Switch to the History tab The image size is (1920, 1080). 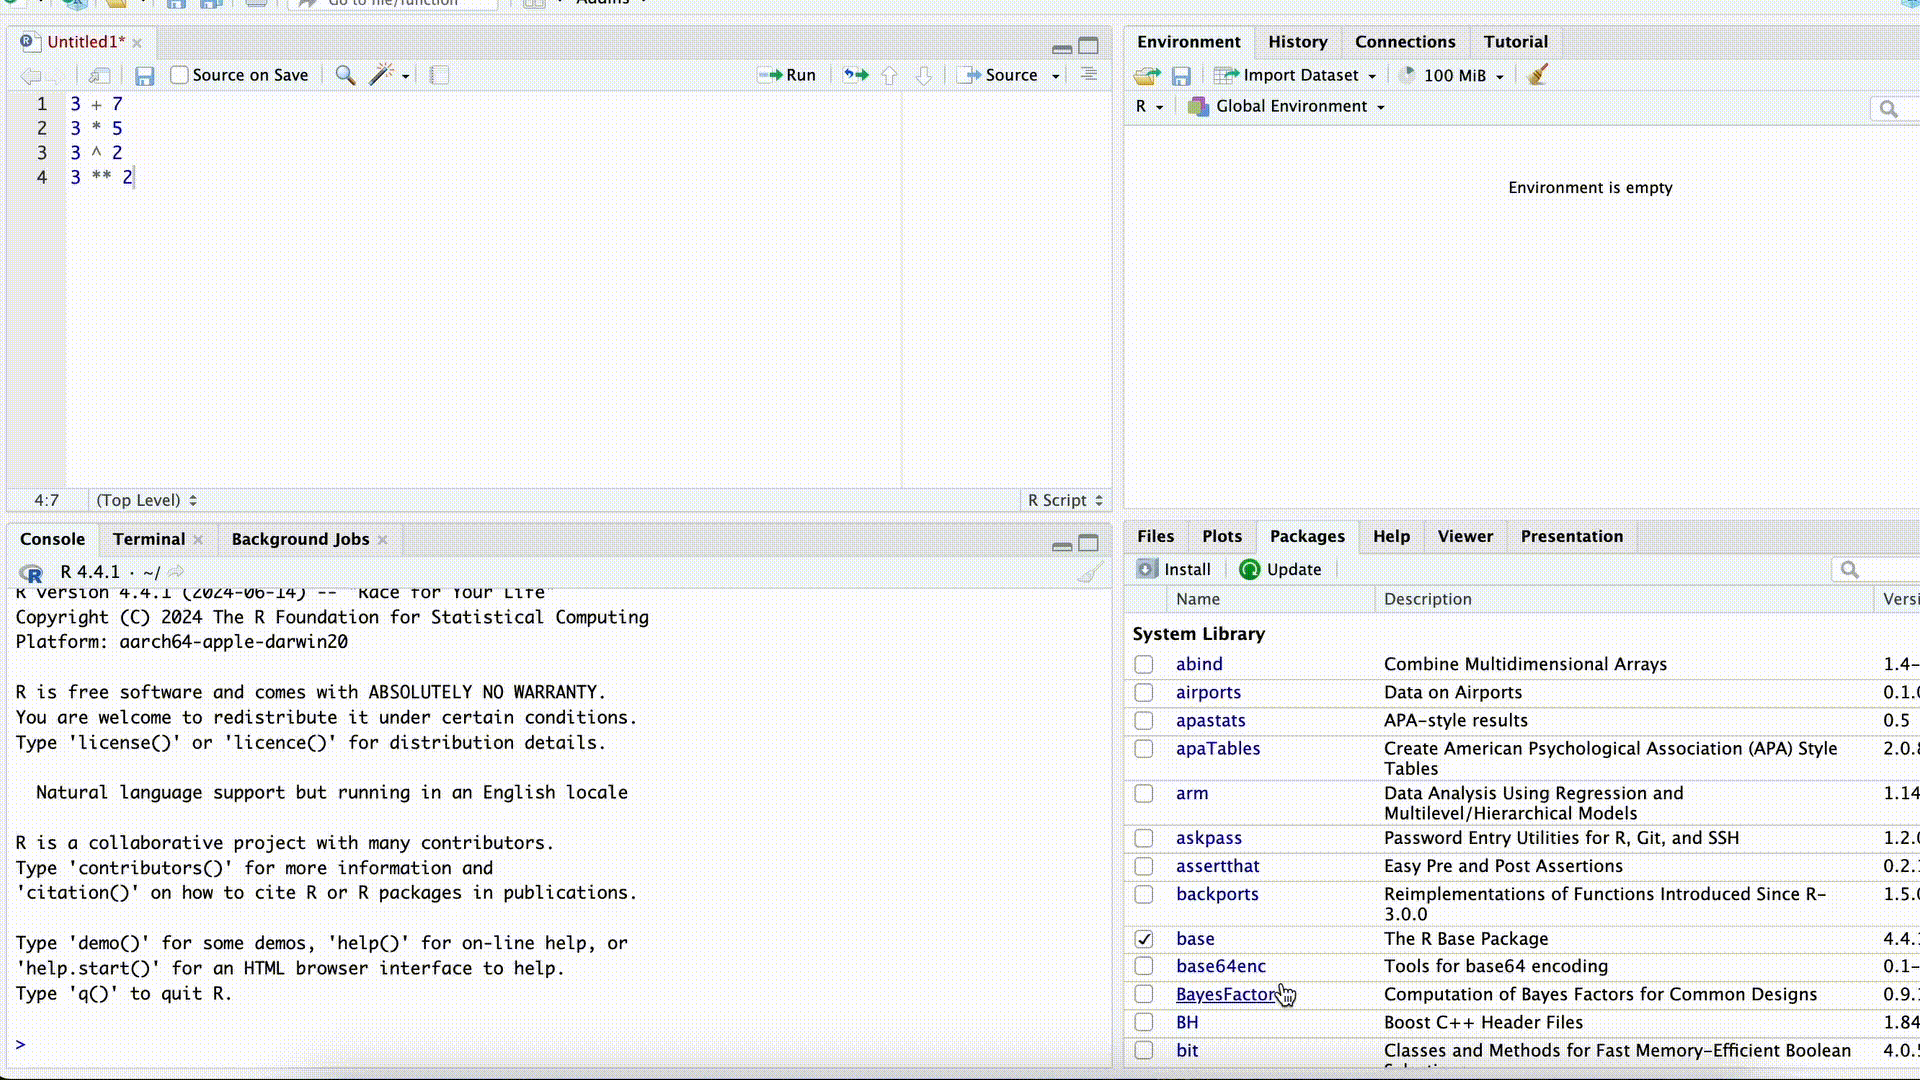point(1297,42)
